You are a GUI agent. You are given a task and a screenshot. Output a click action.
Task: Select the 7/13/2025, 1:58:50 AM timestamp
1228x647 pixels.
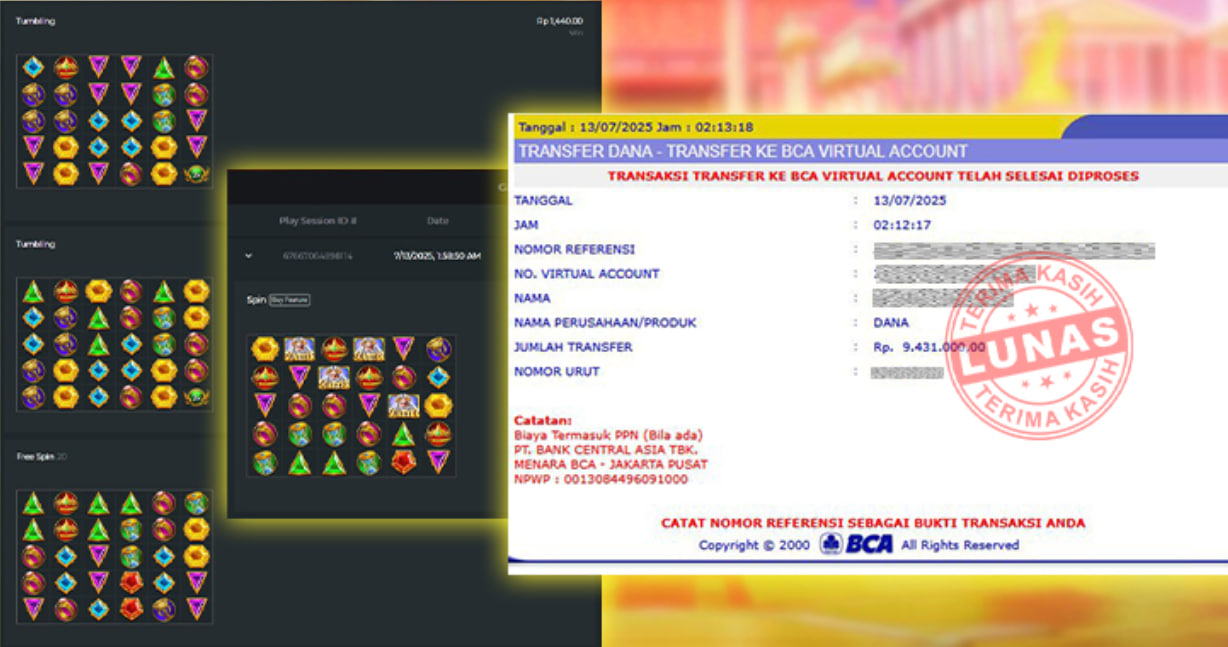click(x=436, y=256)
